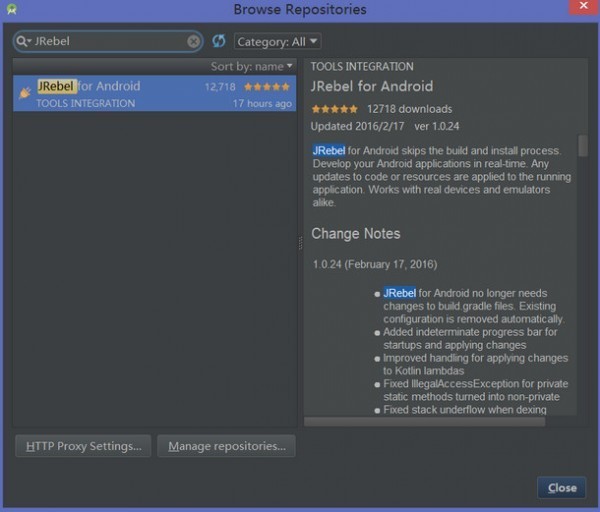Click the star rating in details panel
600x512 pixels.
coord(335,109)
